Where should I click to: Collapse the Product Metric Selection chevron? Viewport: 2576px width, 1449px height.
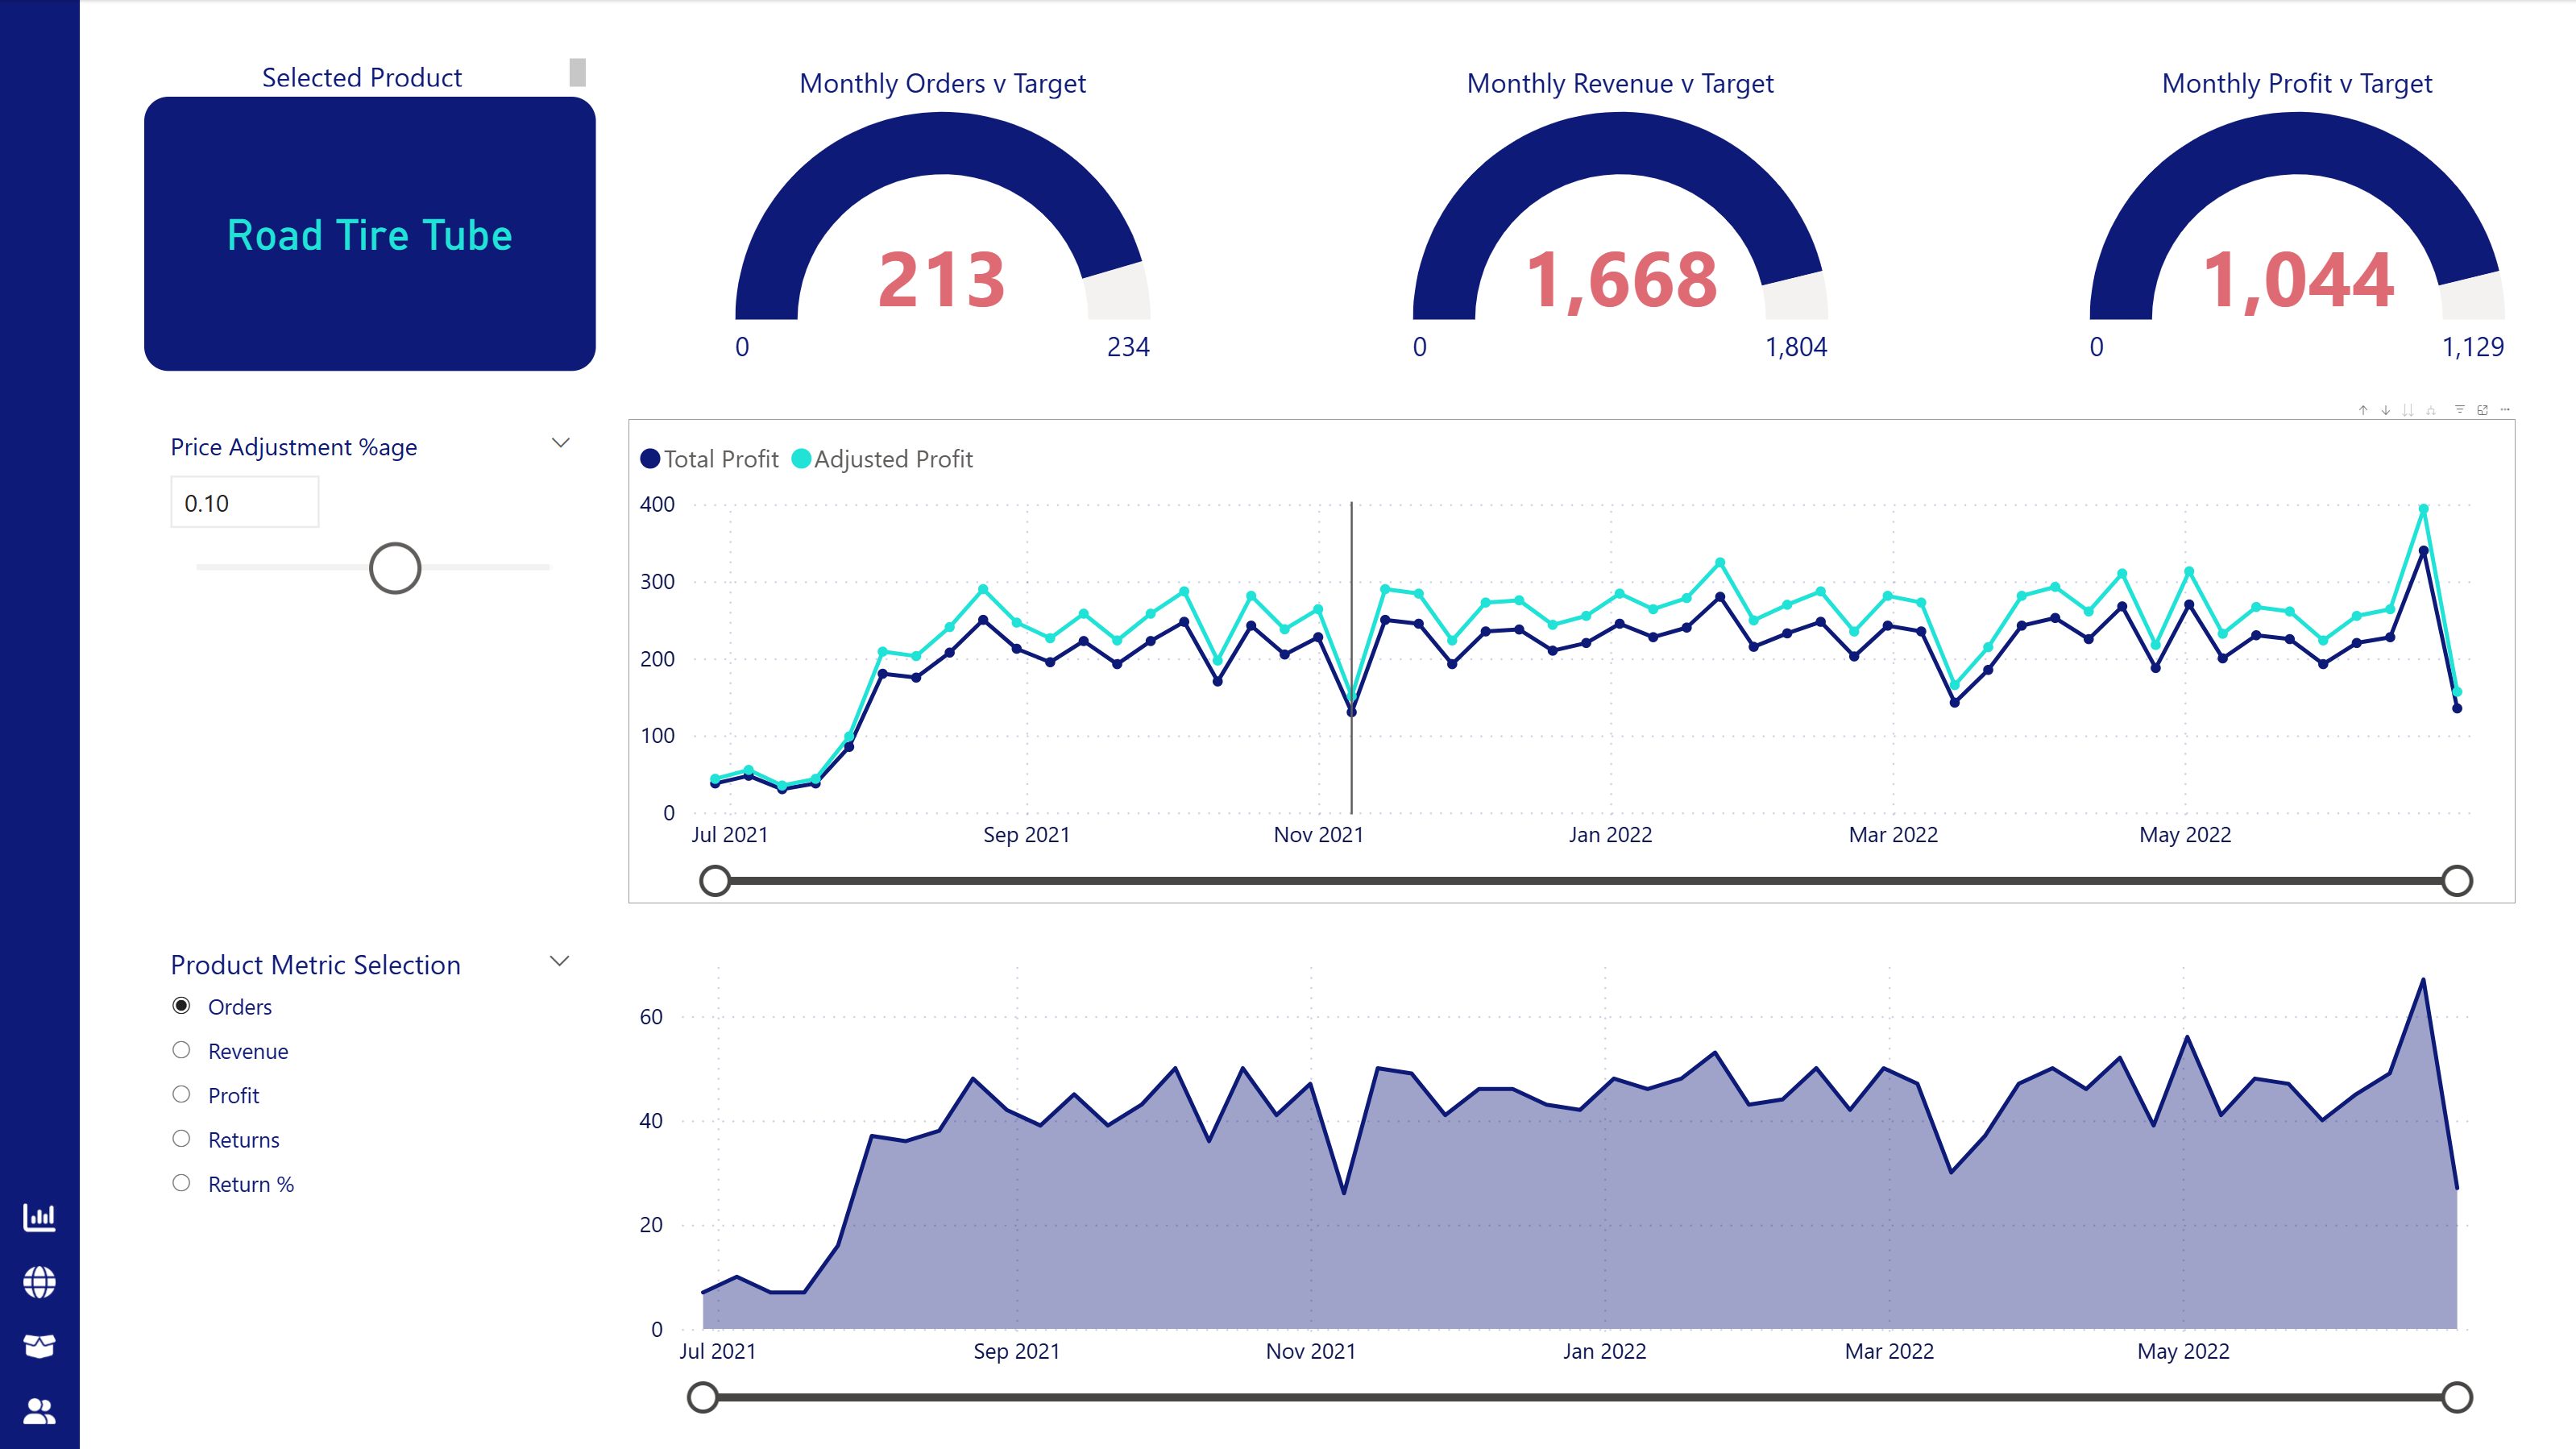560,961
